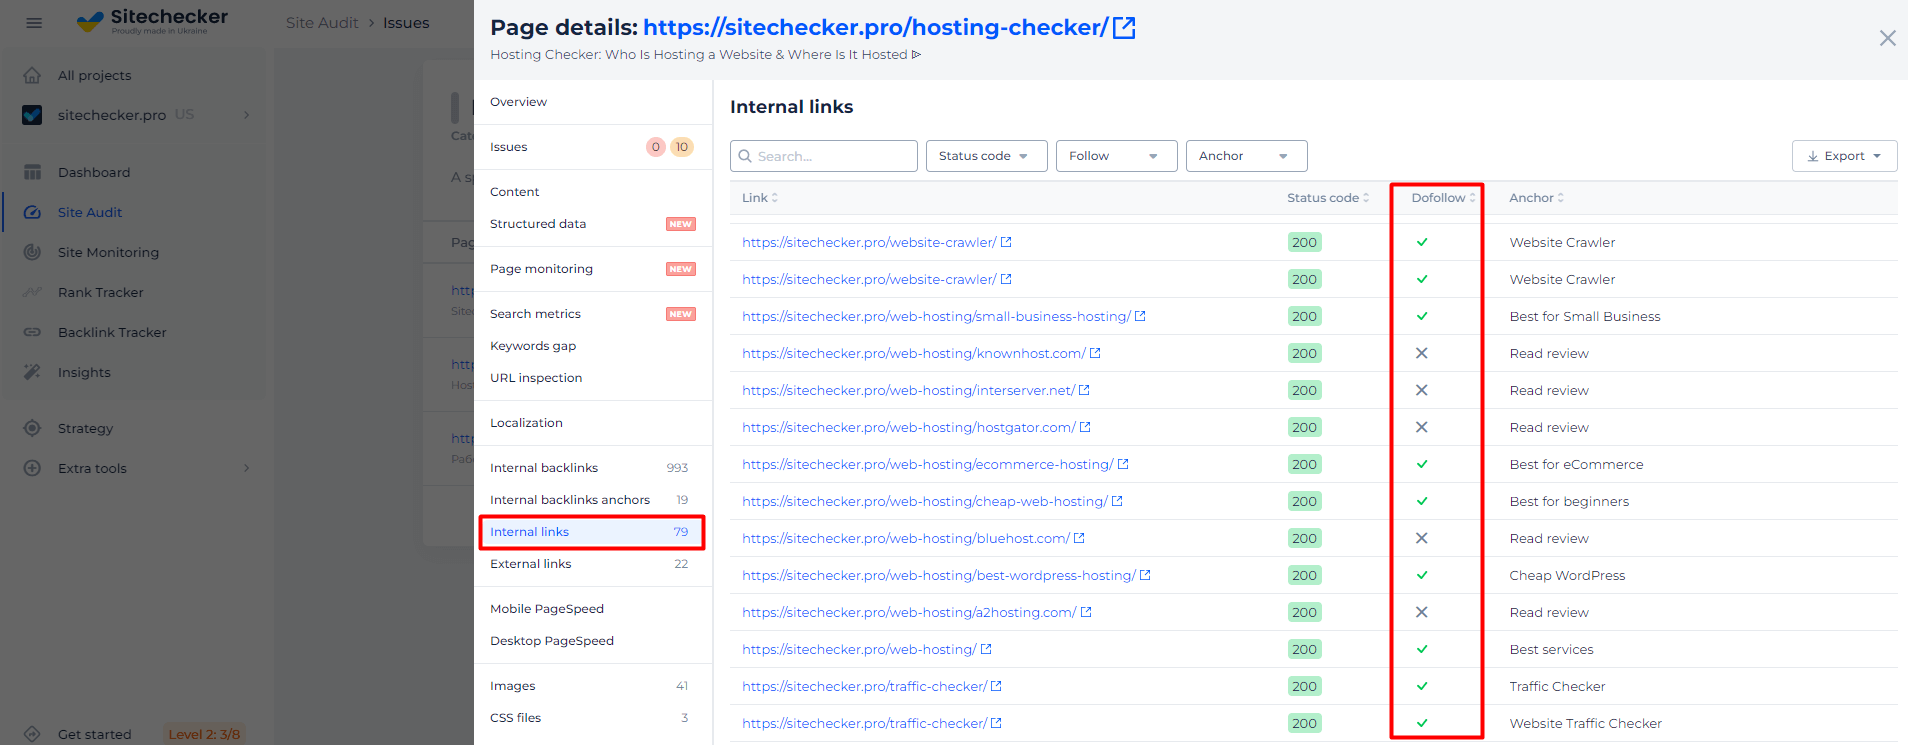Open external icon for bluehost.com link
The width and height of the screenshot is (1908, 745).
pos(1079,538)
